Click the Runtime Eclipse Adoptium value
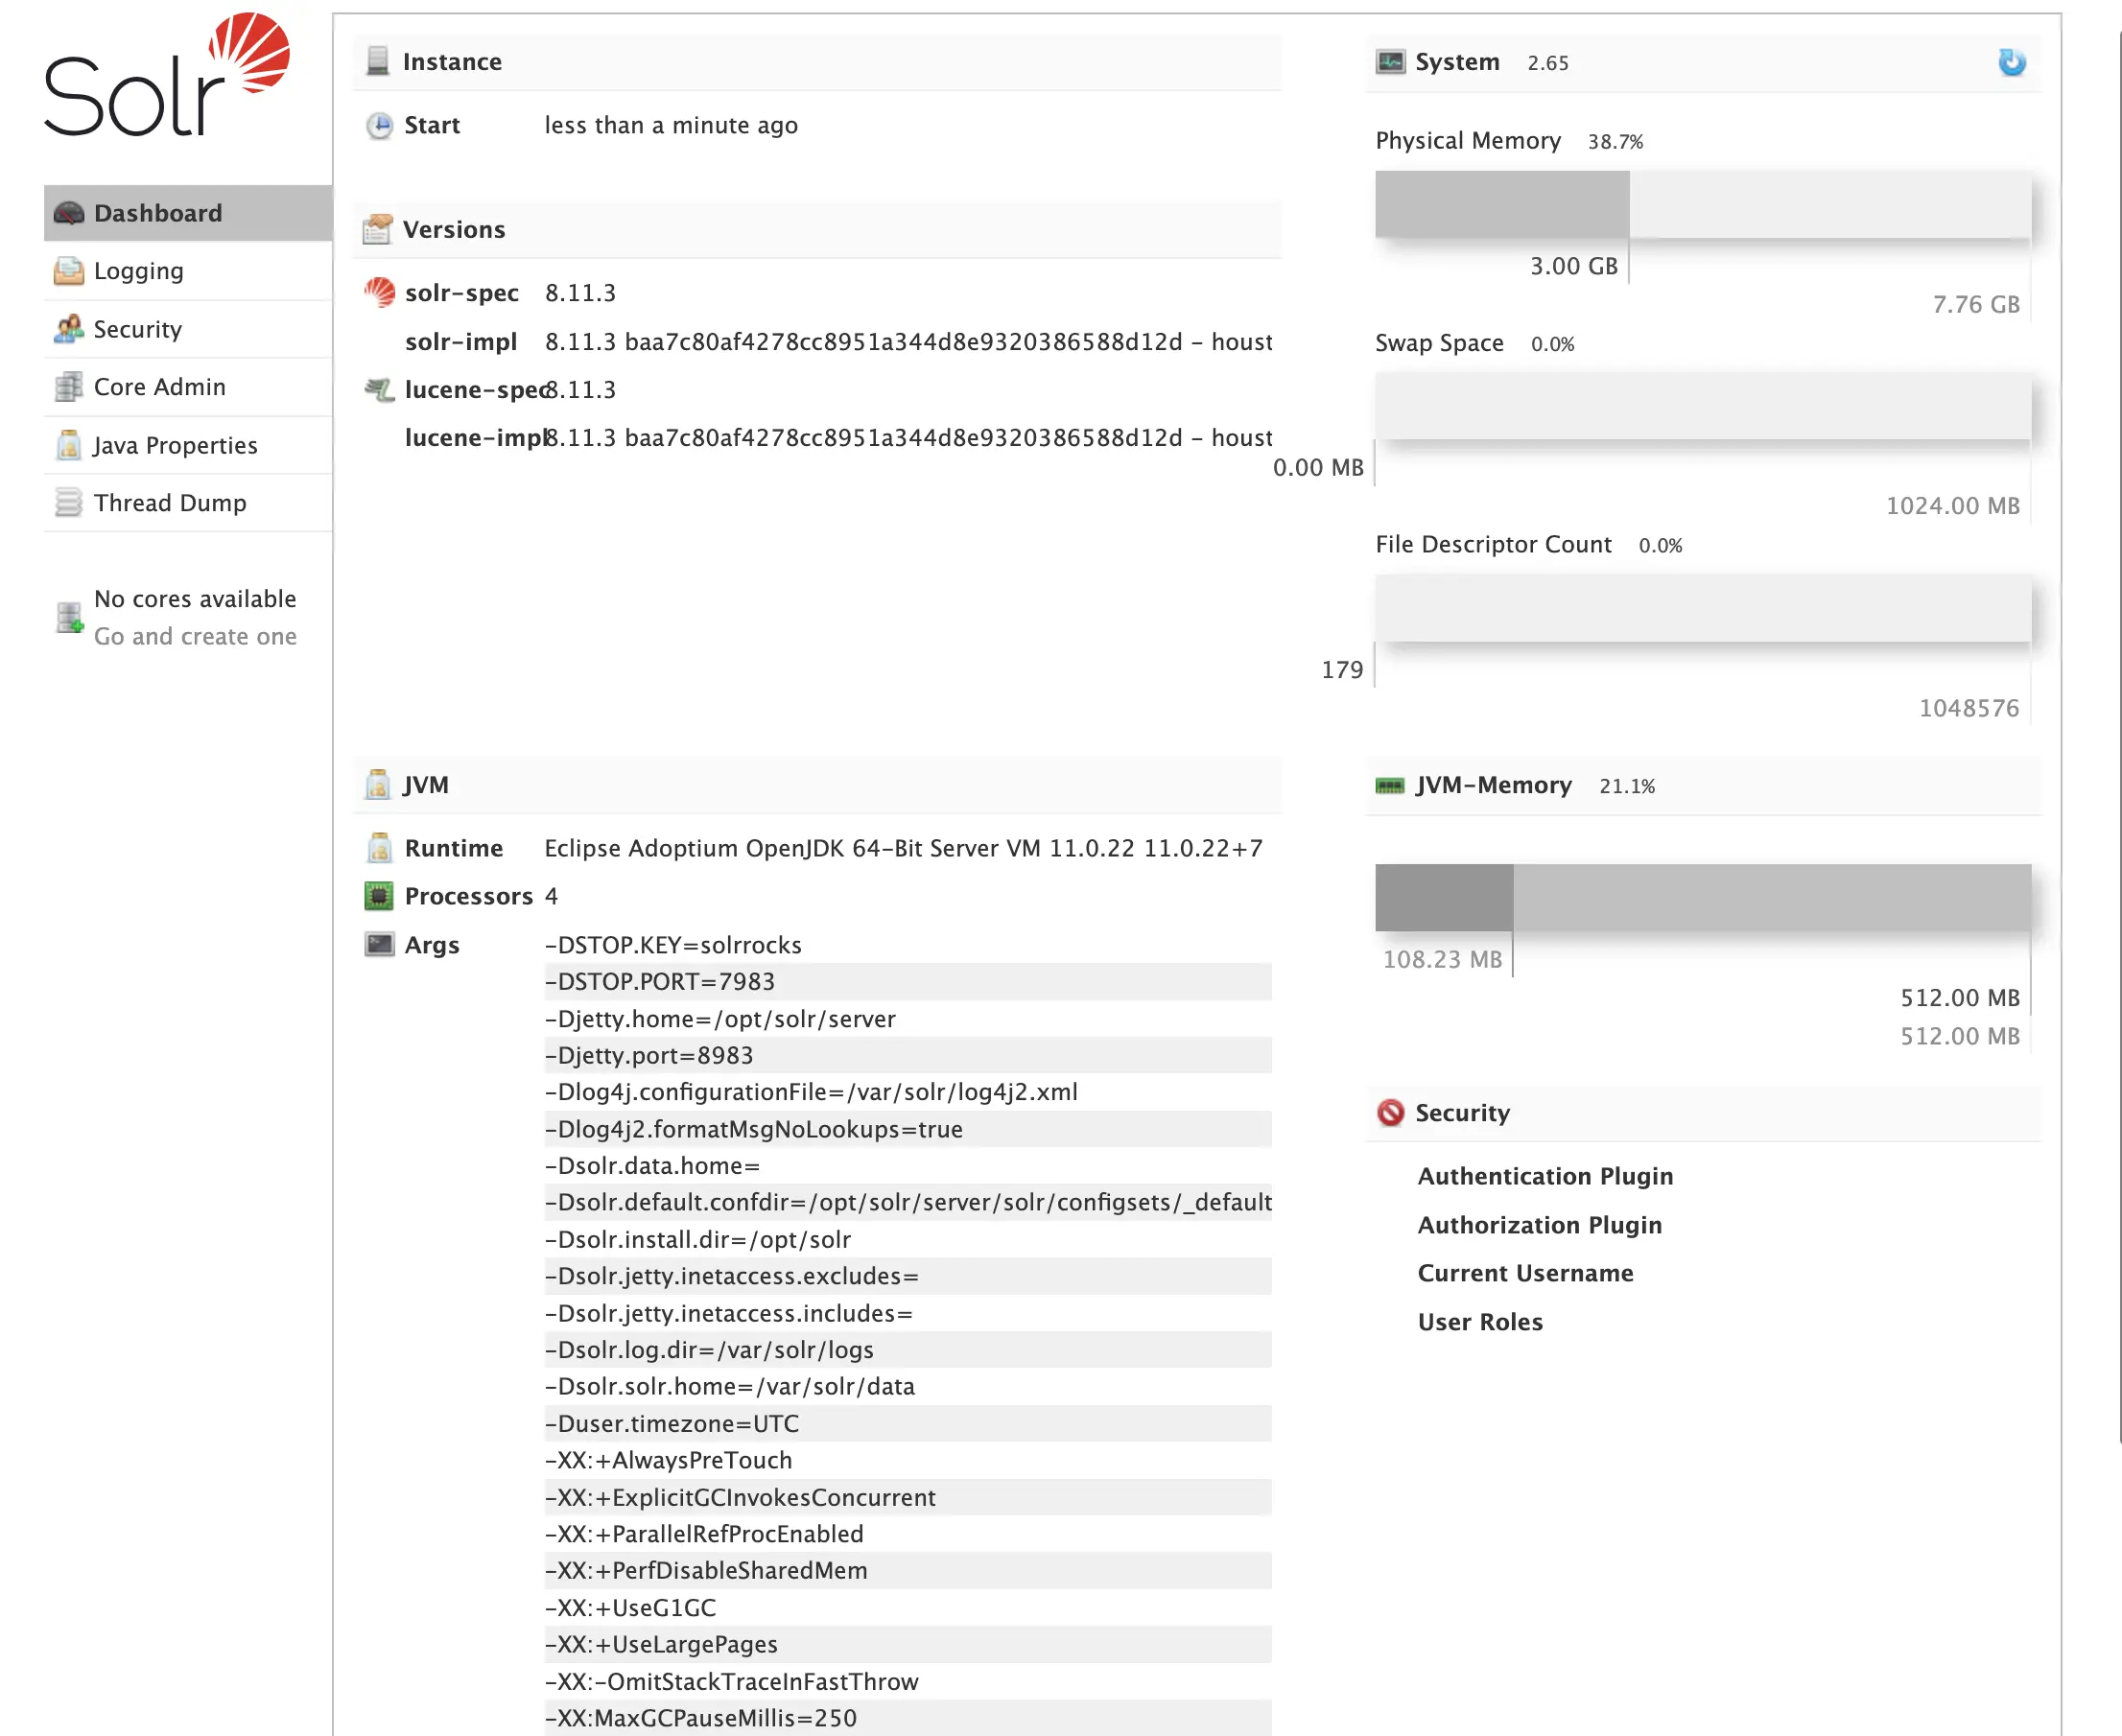2122x1736 pixels. point(903,848)
